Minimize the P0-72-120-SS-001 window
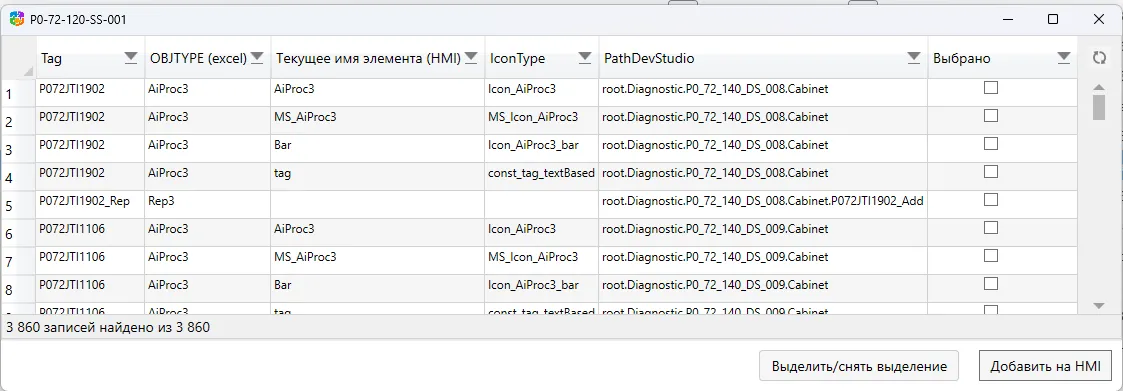Viewport: 1123px width, 391px height. click(1008, 20)
